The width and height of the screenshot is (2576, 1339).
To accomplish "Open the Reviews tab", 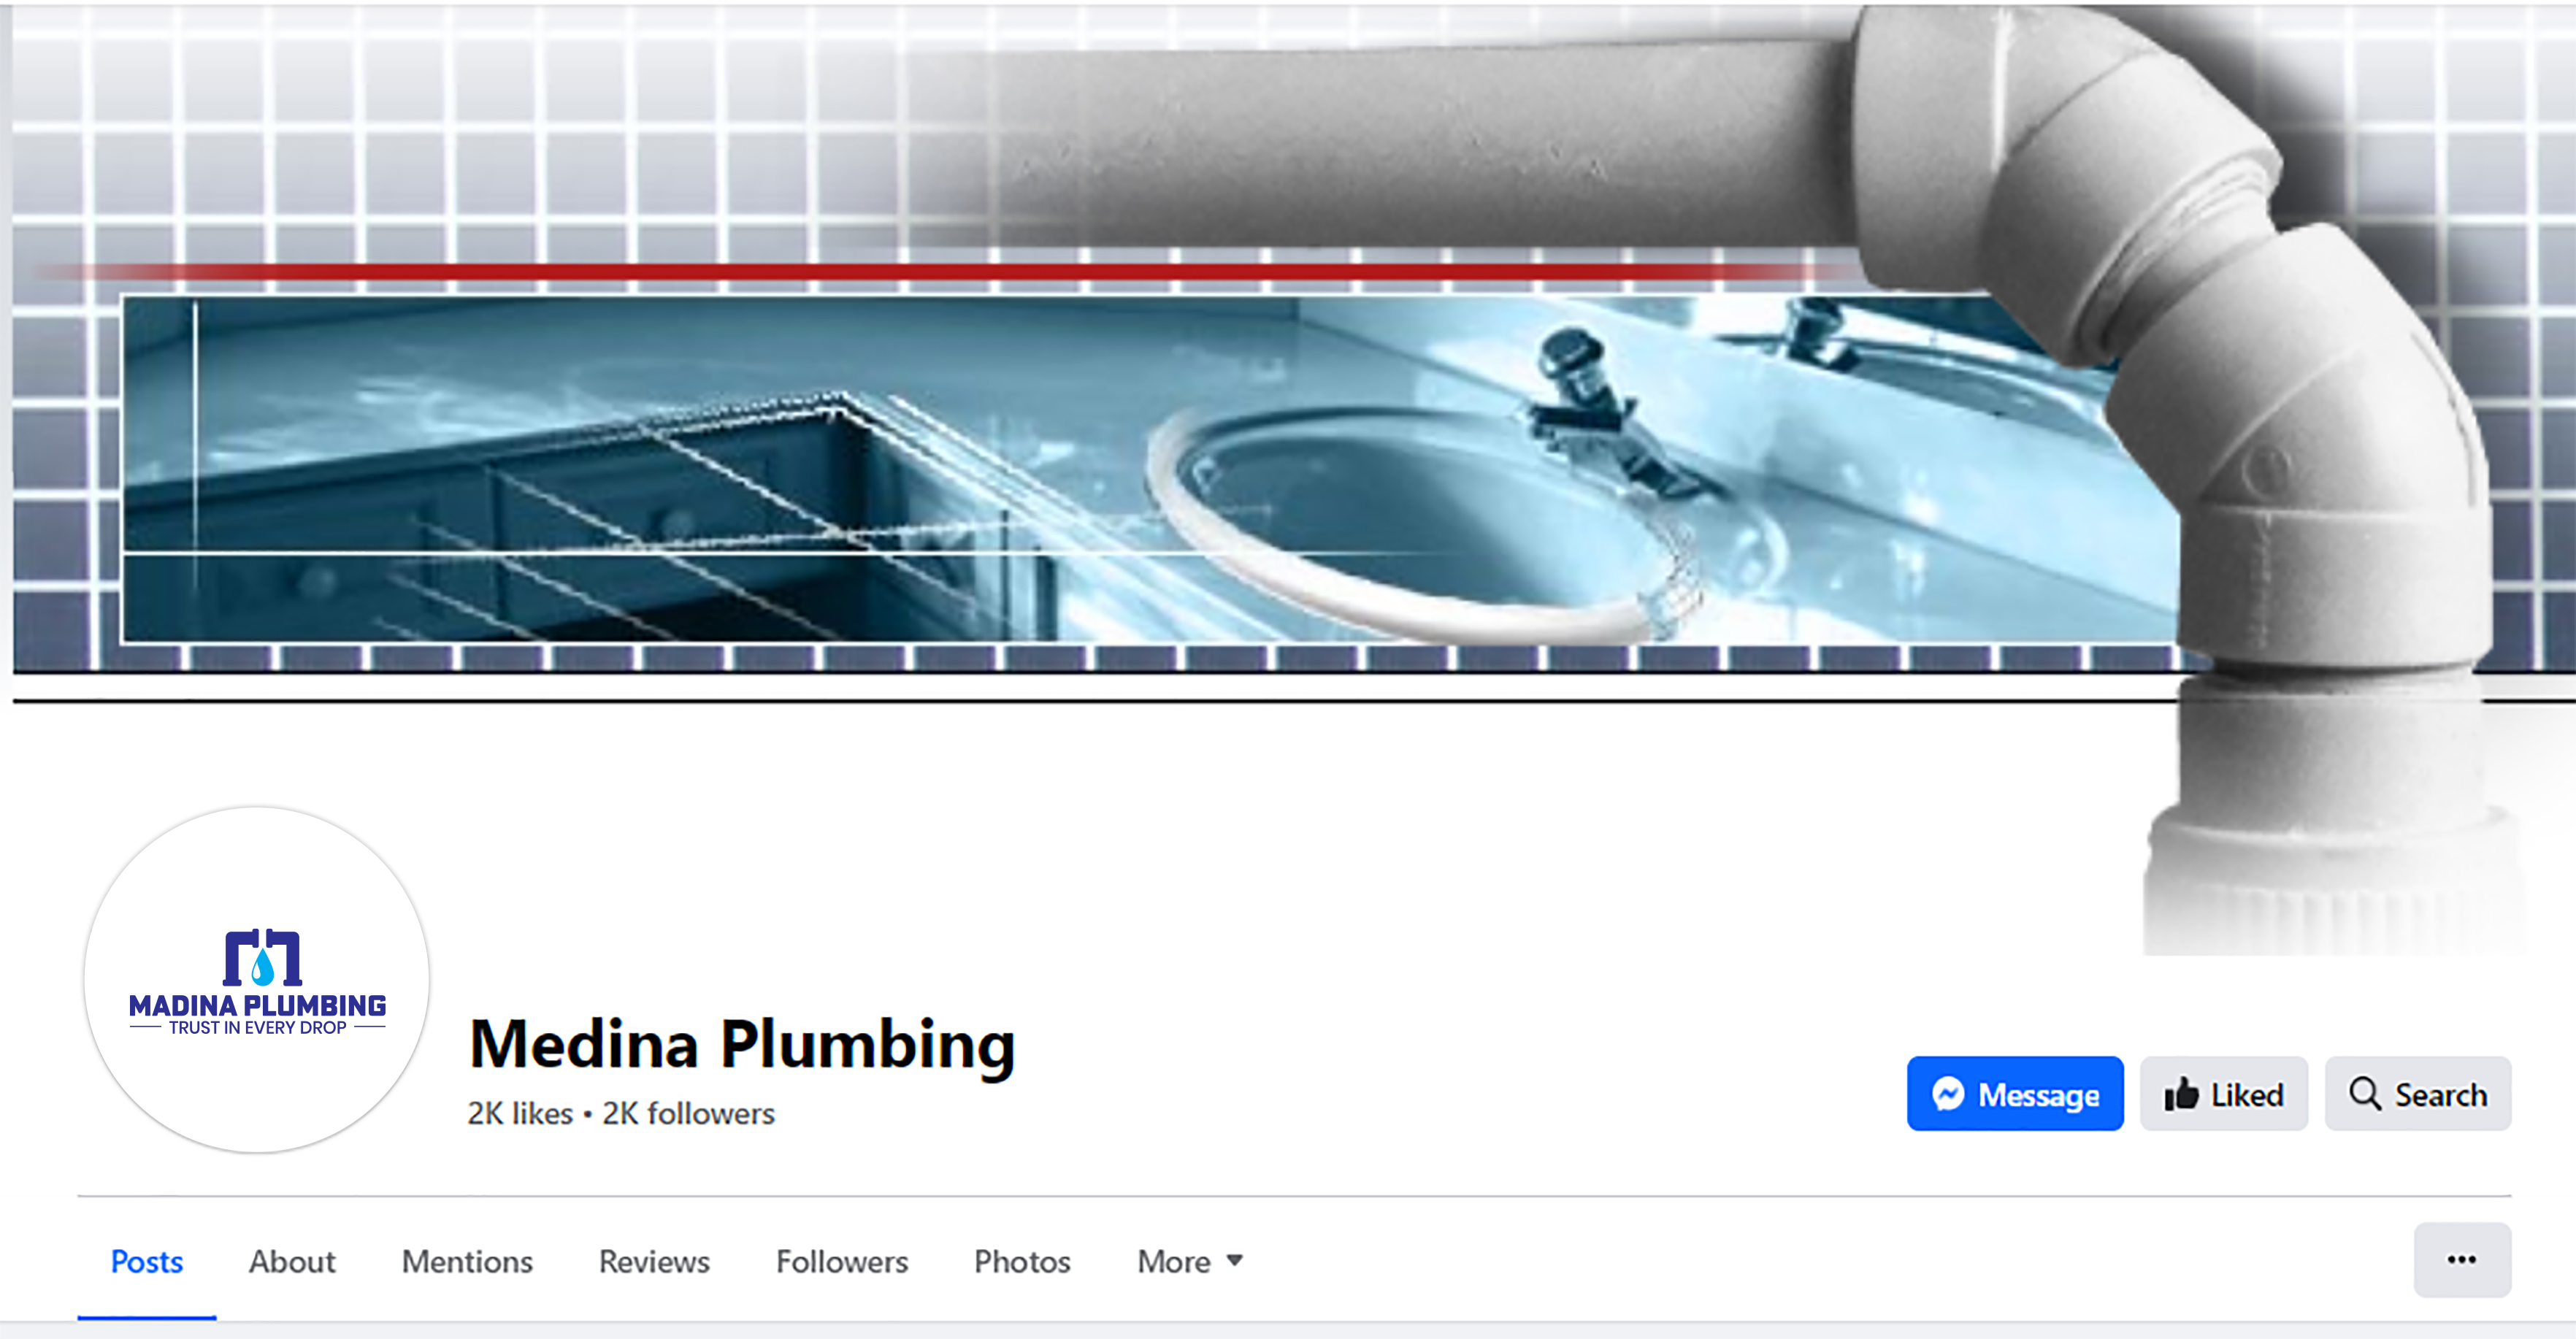I will [x=654, y=1261].
